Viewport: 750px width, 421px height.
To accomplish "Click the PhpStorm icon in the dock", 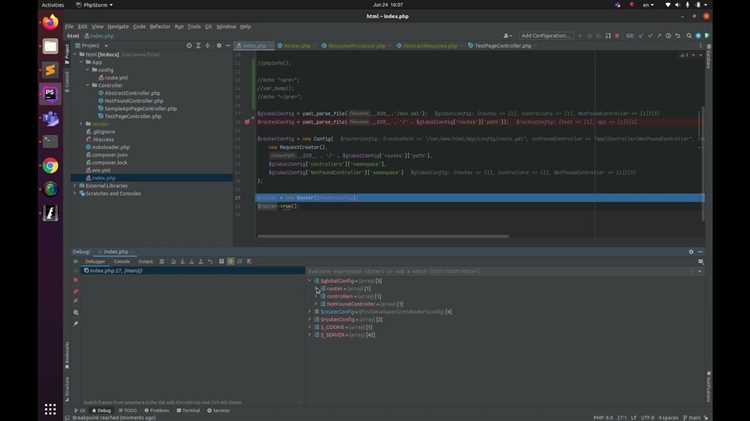I will 50,94.
